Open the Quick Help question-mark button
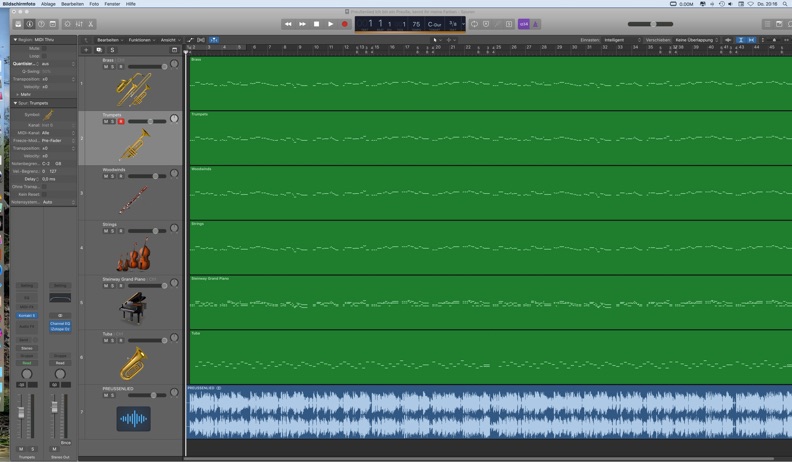This screenshot has height=462, width=792. 41,24
